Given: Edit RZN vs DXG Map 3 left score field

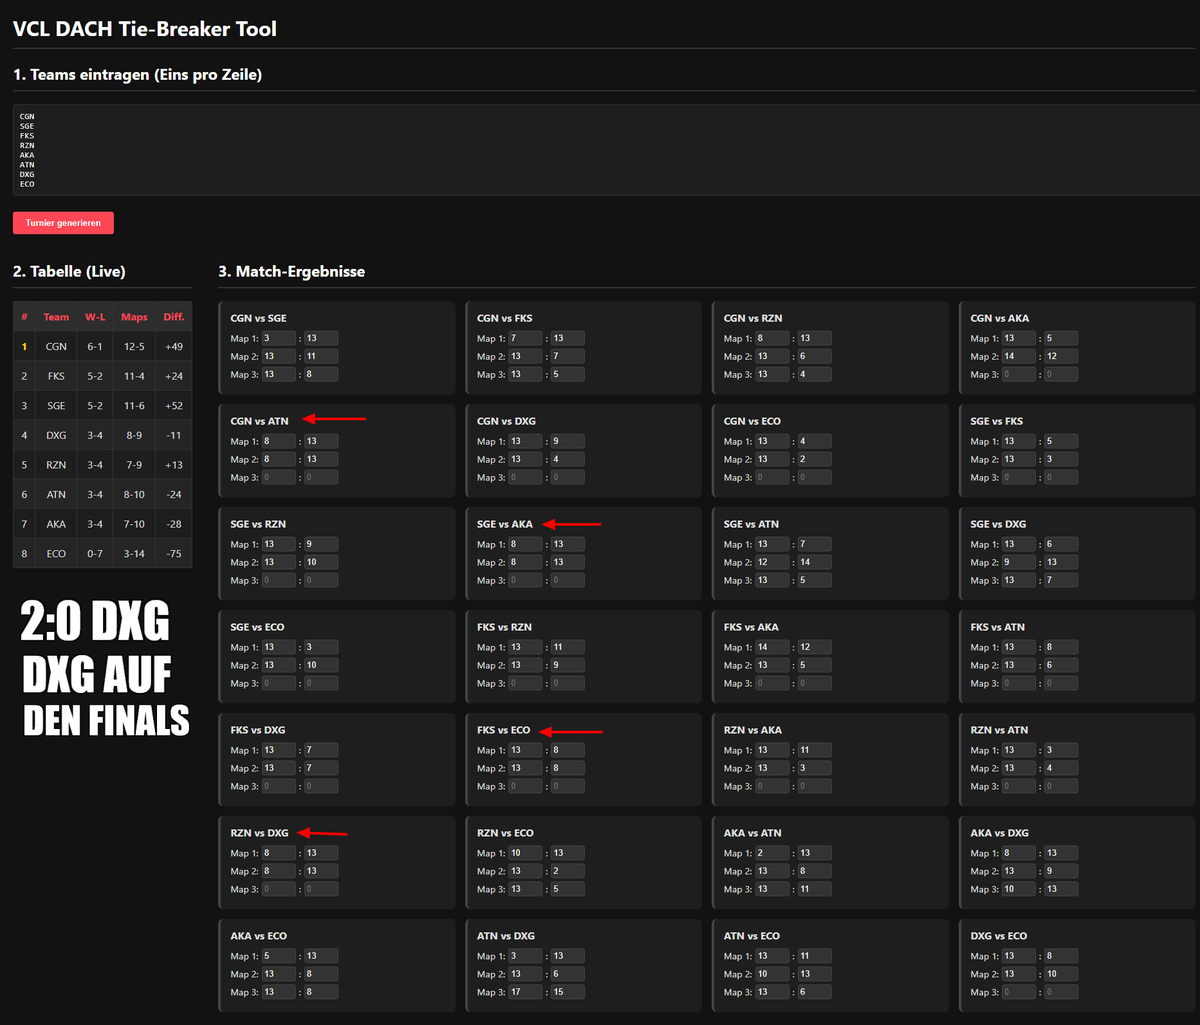Looking at the screenshot, I should point(279,889).
